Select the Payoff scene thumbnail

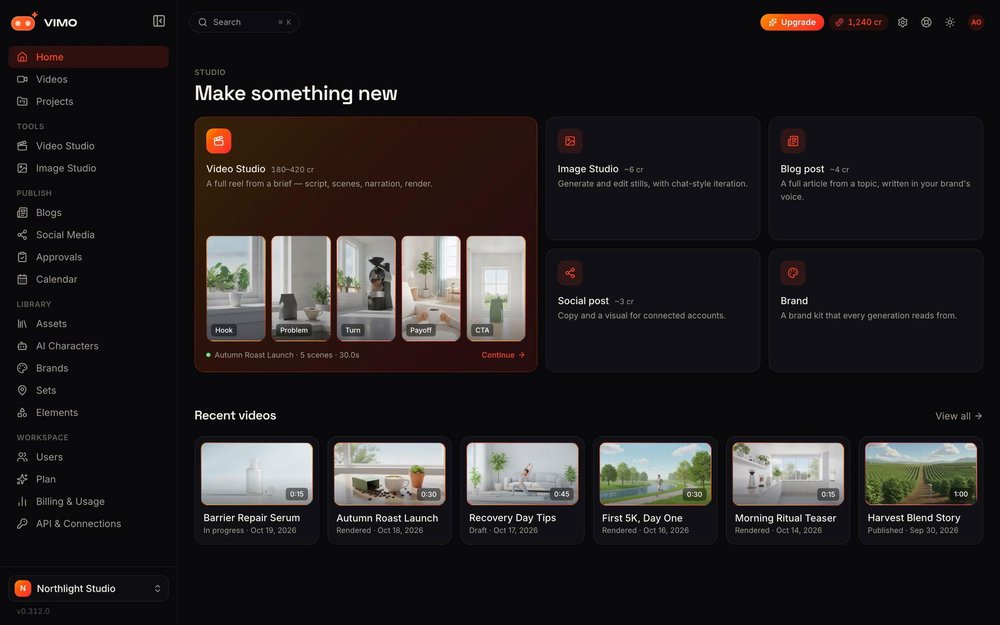click(x=431, y=288)
